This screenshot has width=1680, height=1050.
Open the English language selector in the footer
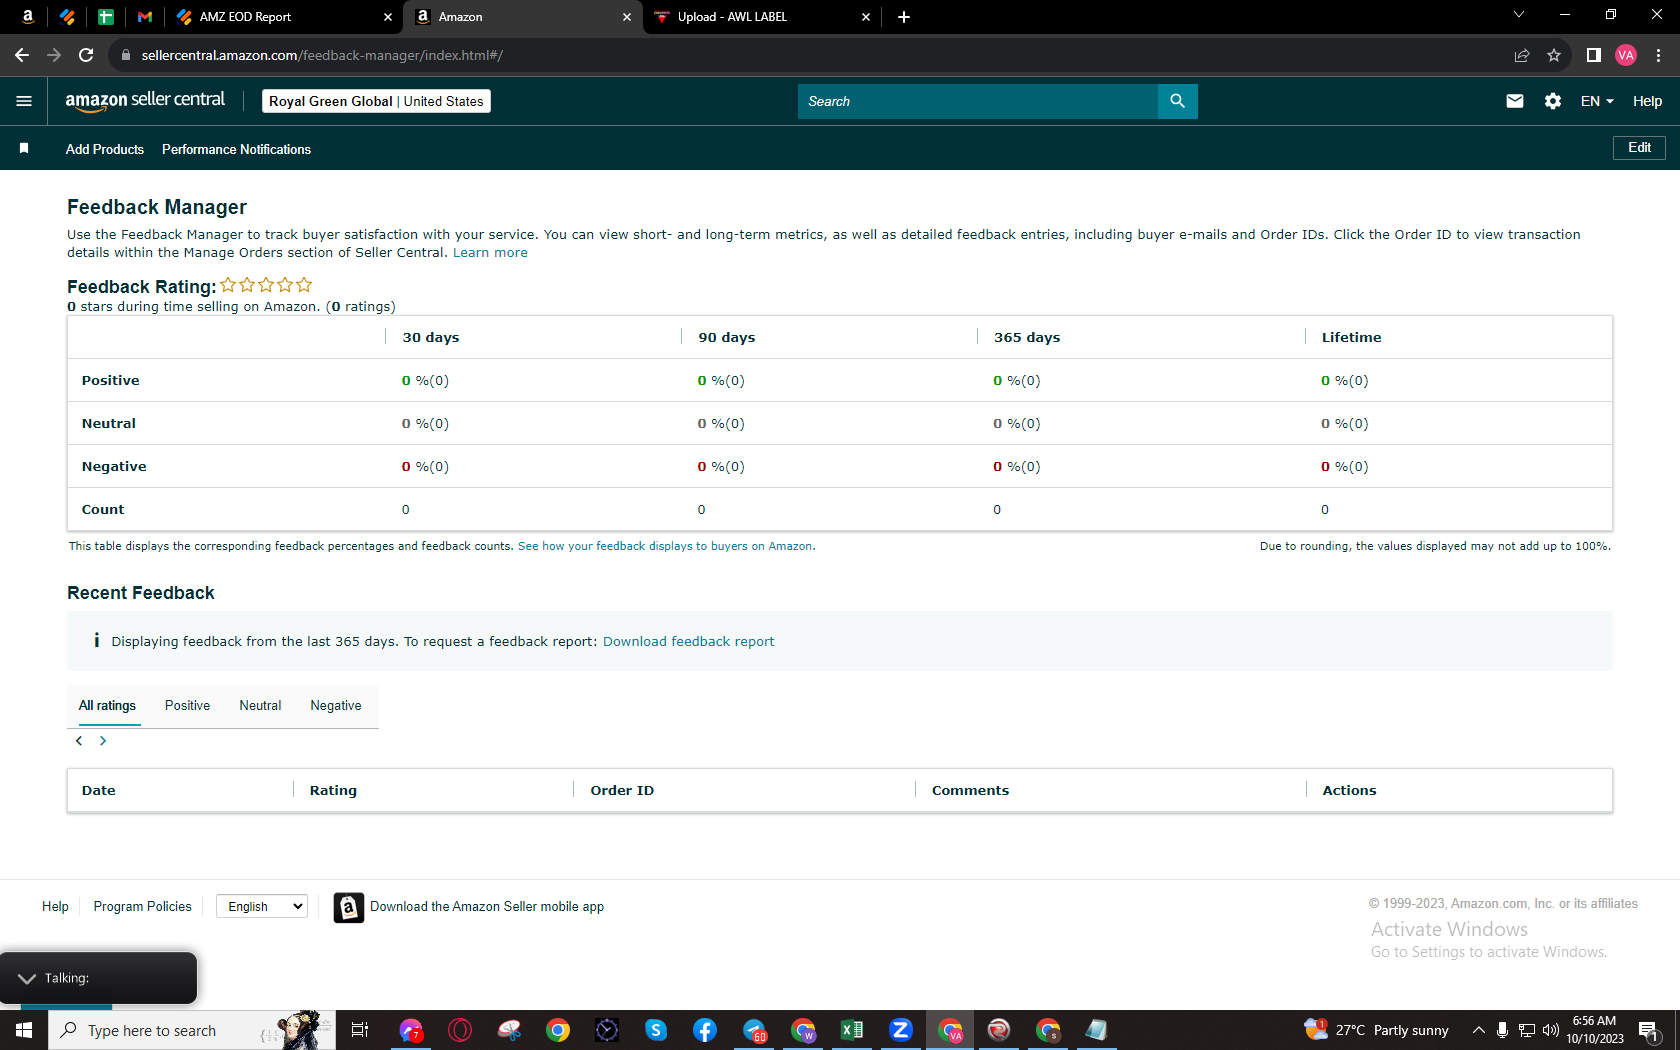pos(262,907)
